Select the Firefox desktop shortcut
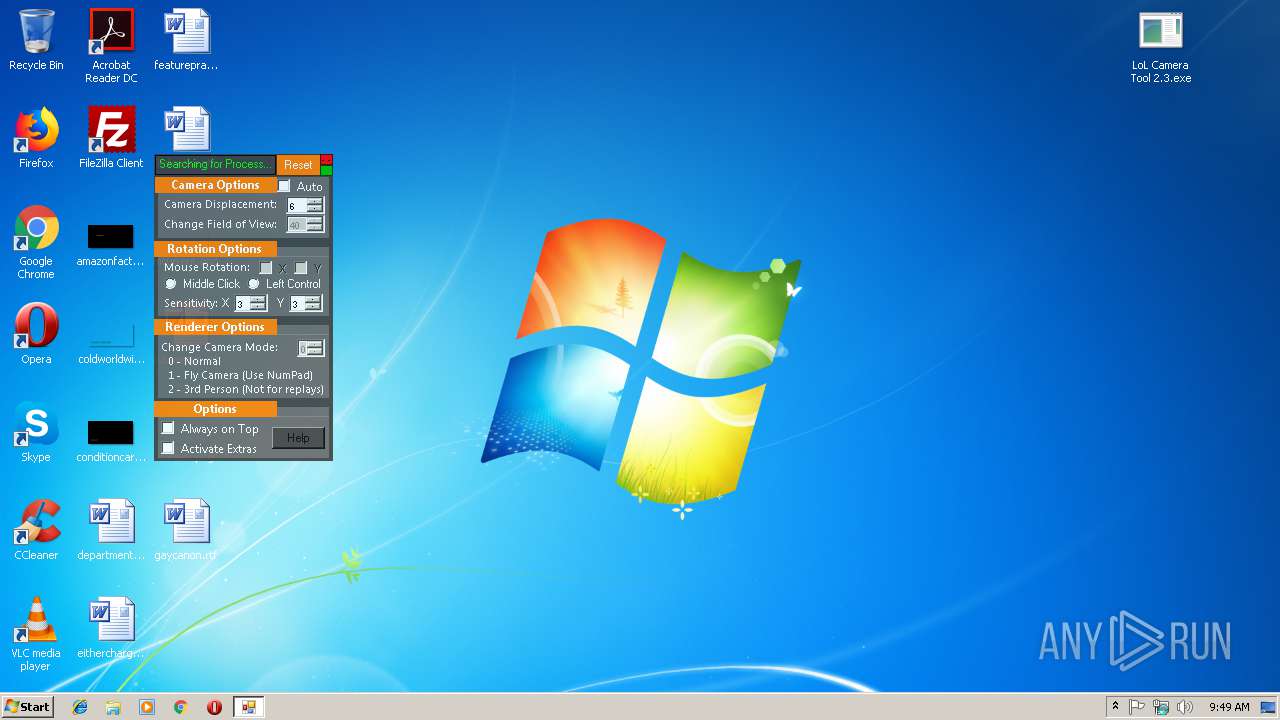Image resolution: width=1280 pixels, height=720 pixels. [x=36, y=138]
